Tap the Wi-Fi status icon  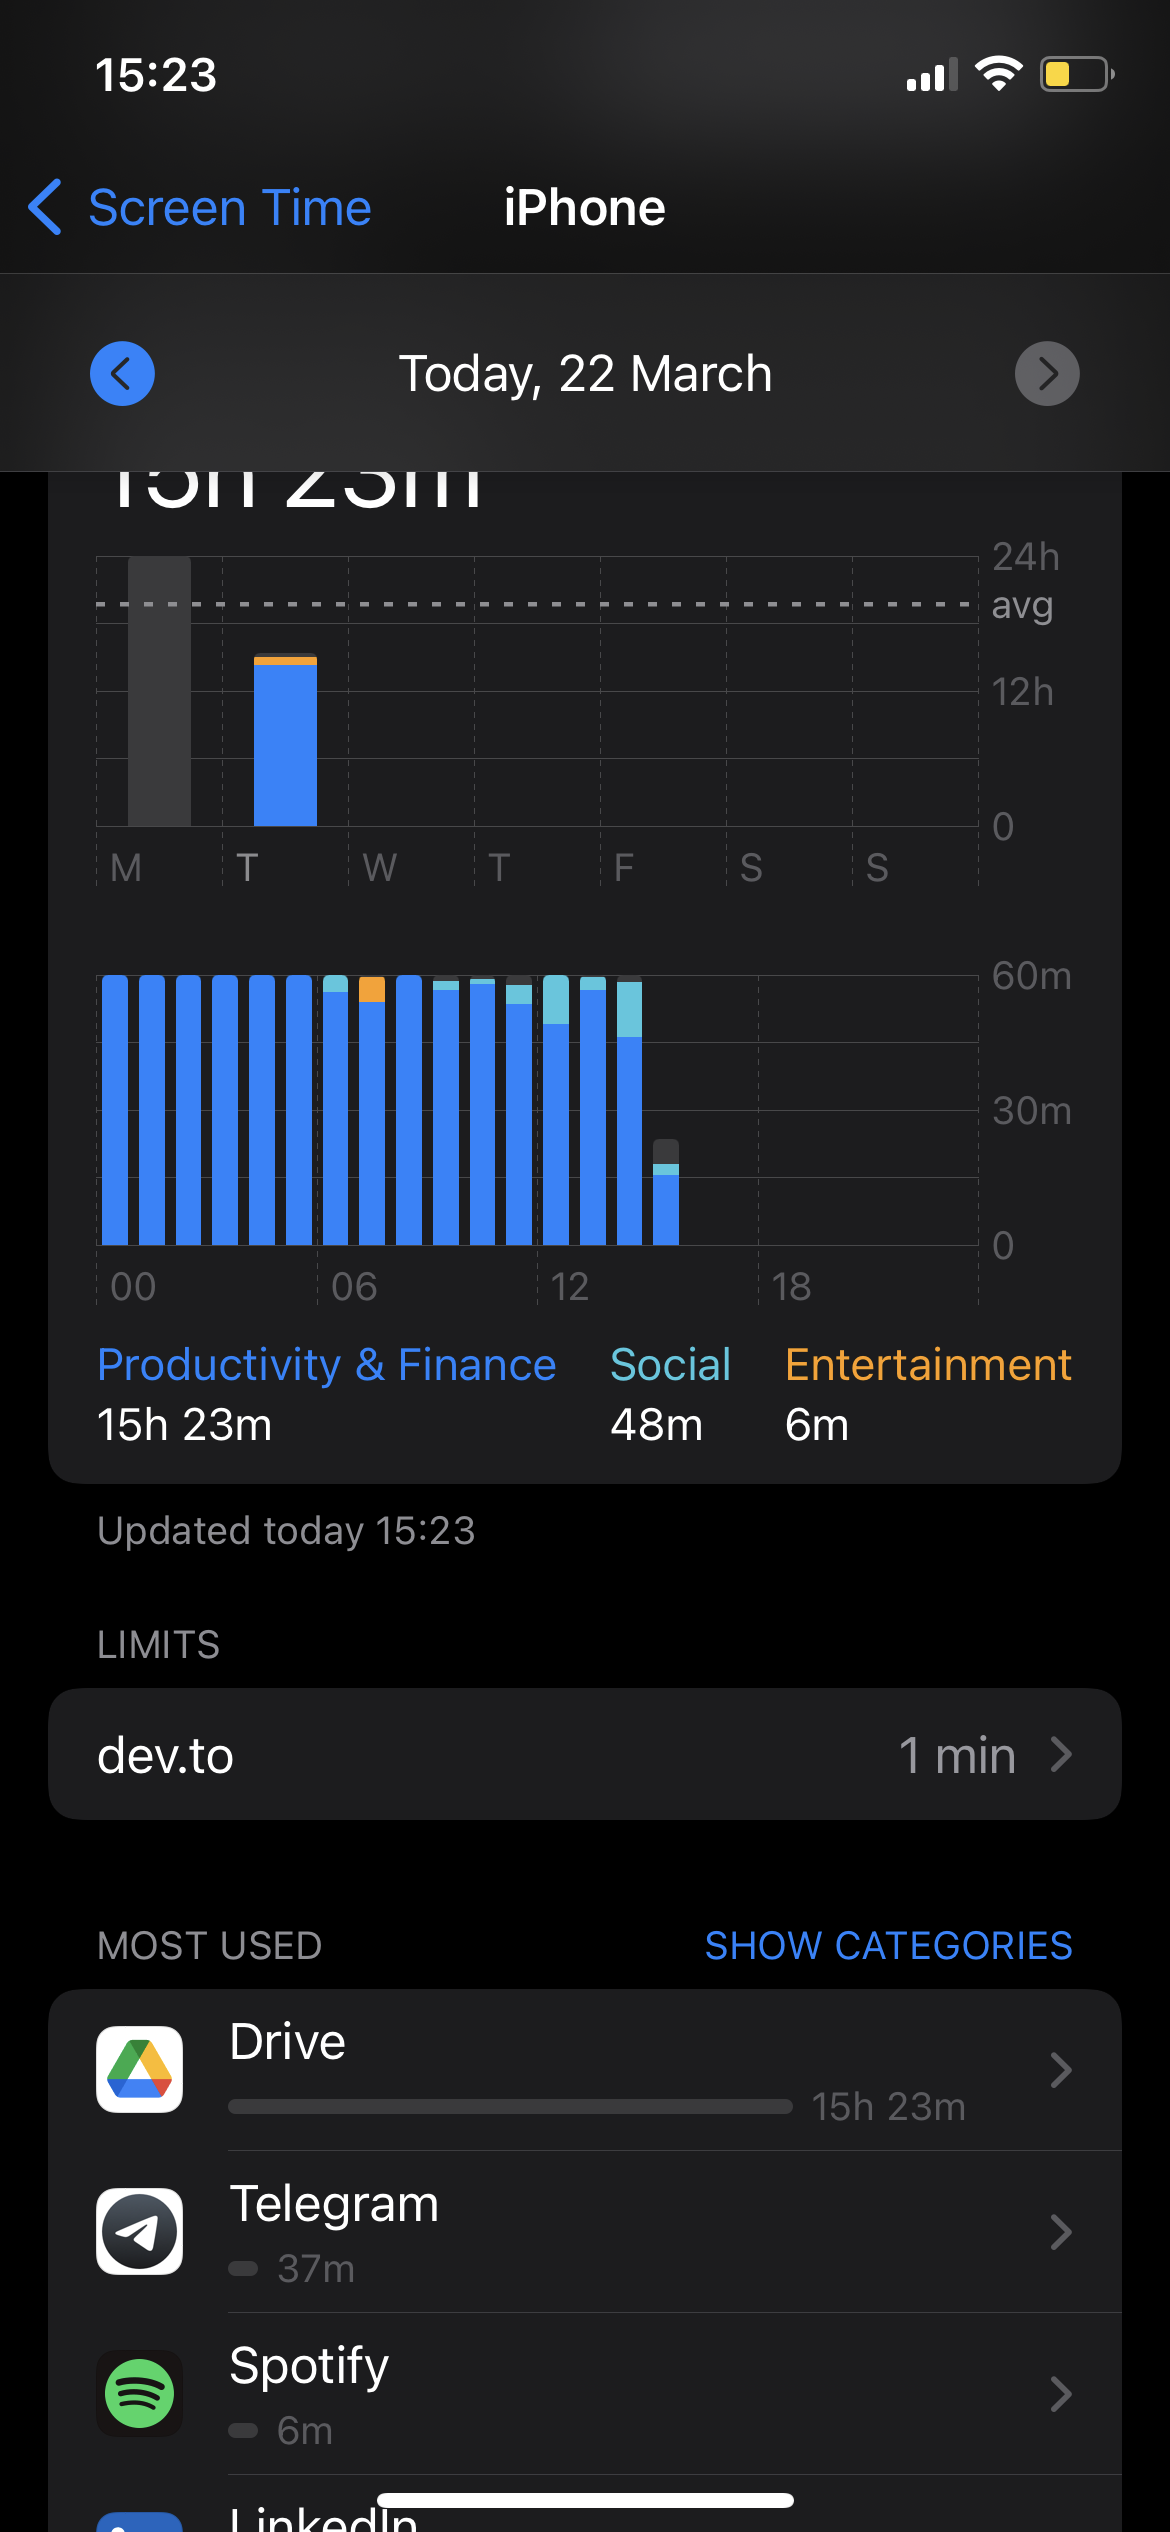tap(998, 74)
